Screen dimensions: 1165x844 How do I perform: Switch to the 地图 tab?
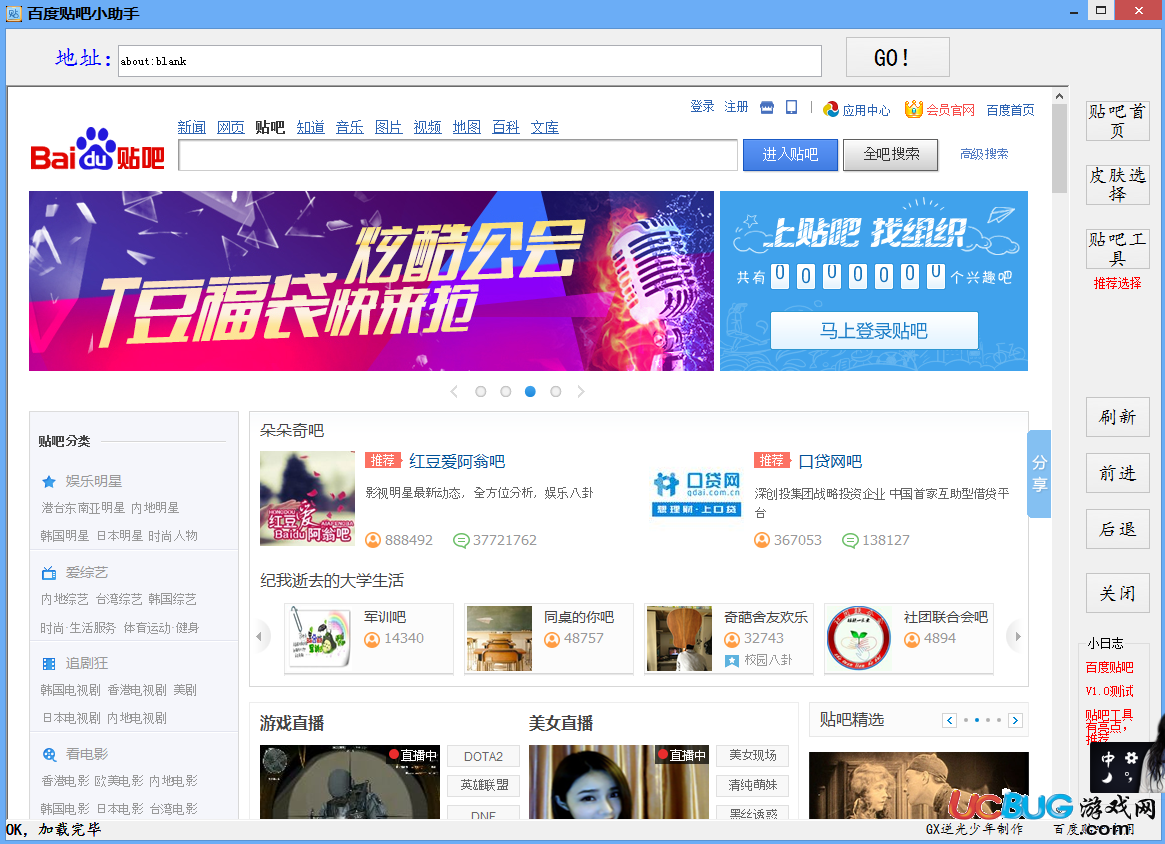point(467,128)
